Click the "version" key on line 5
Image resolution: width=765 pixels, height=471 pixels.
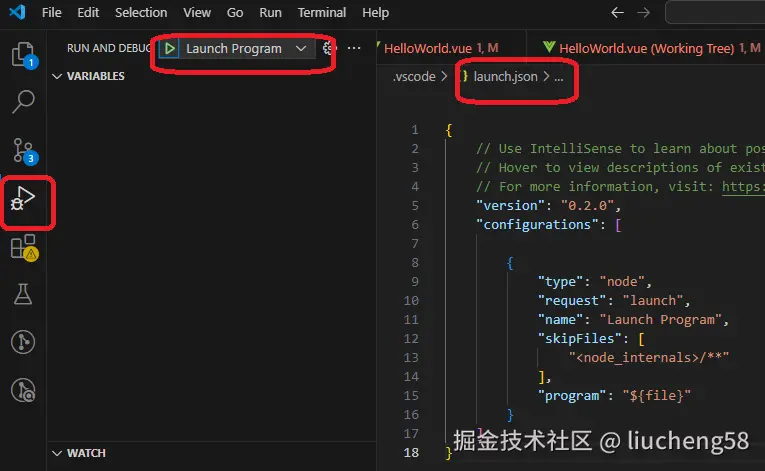(x=510, y=205)
